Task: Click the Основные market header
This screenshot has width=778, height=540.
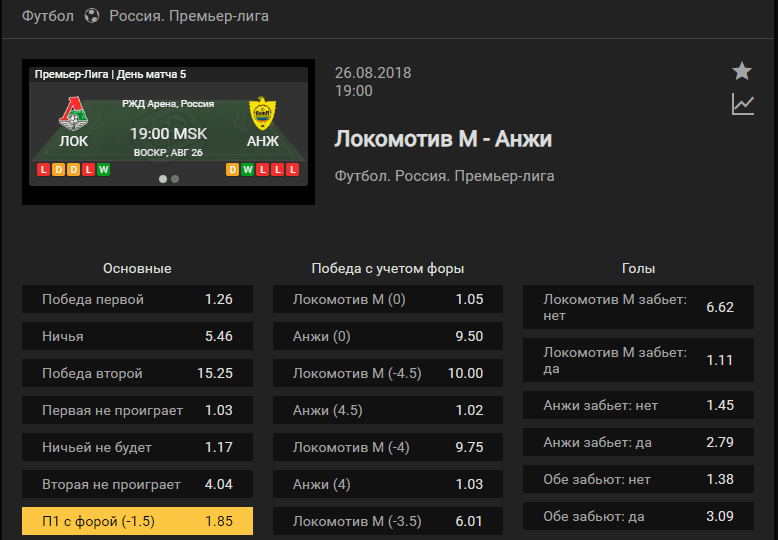Action: pyautogui.click(x=137, y=269)
